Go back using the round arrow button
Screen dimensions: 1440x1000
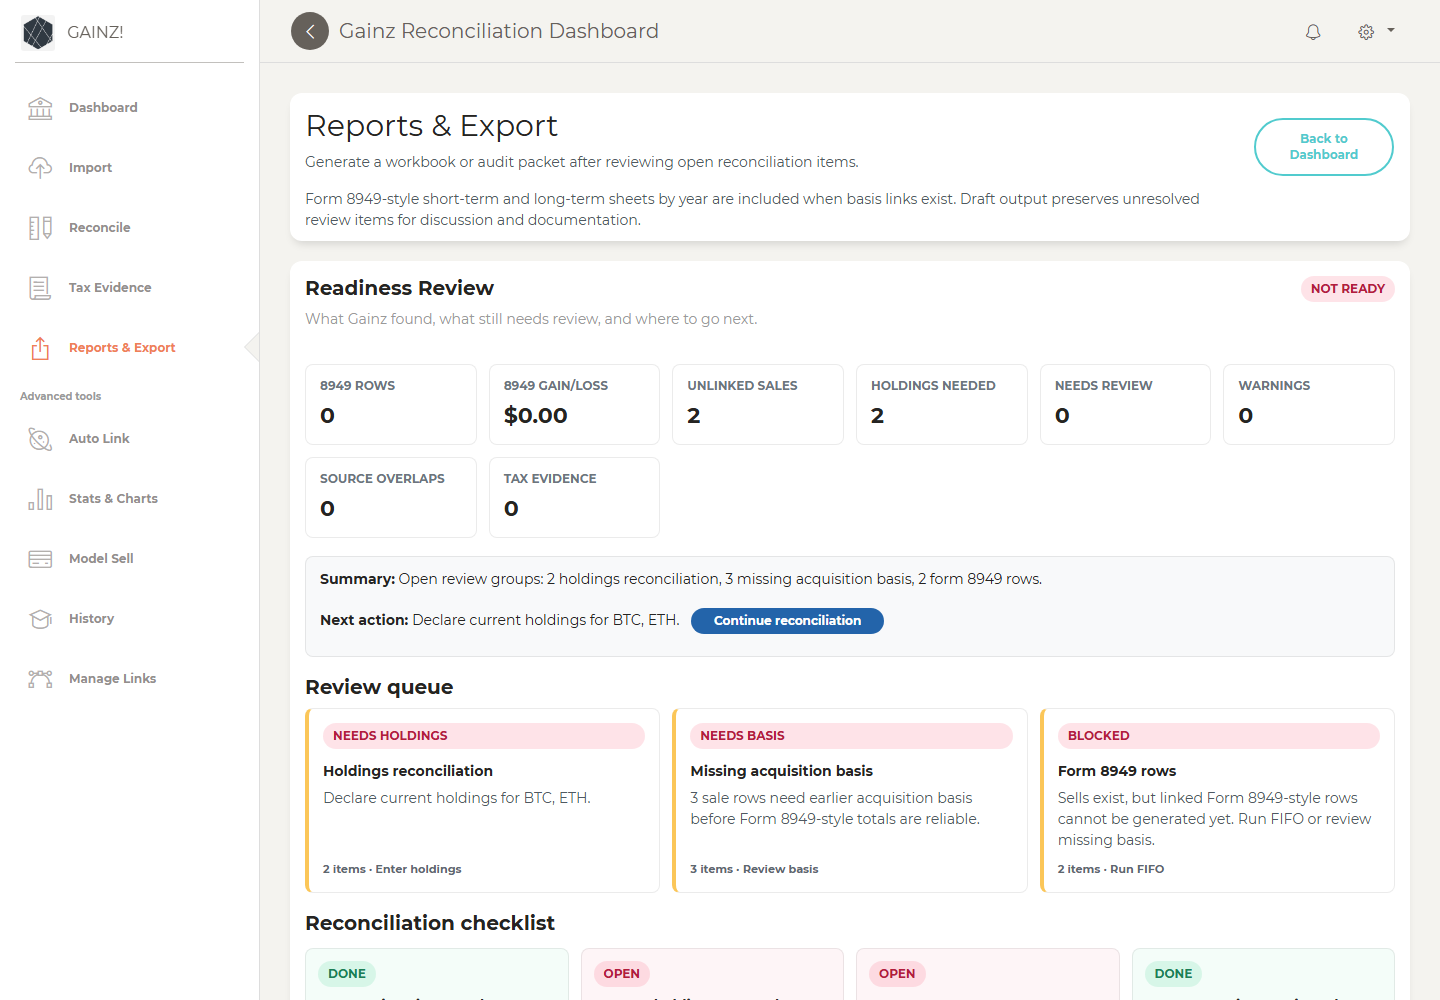(310, 31)
